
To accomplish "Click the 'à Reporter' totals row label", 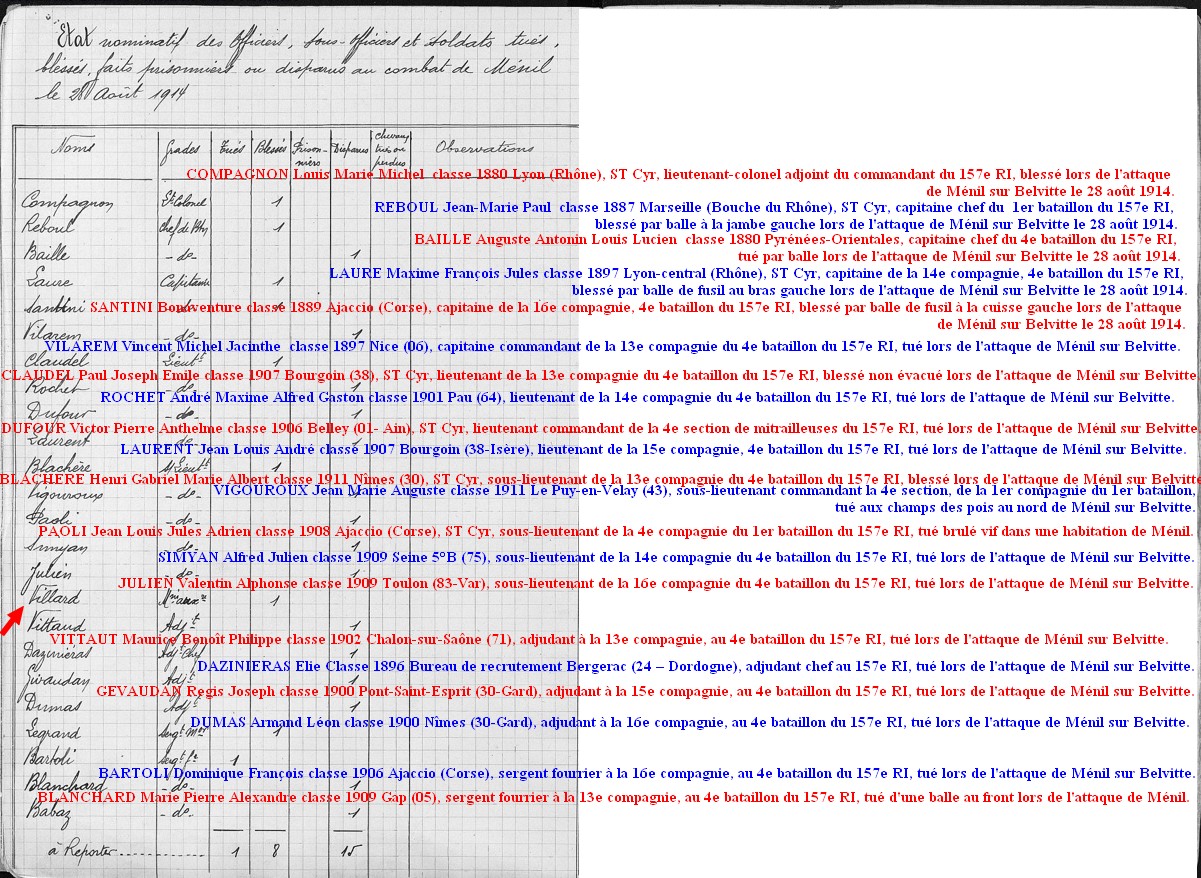I will (x=83, y=851).
